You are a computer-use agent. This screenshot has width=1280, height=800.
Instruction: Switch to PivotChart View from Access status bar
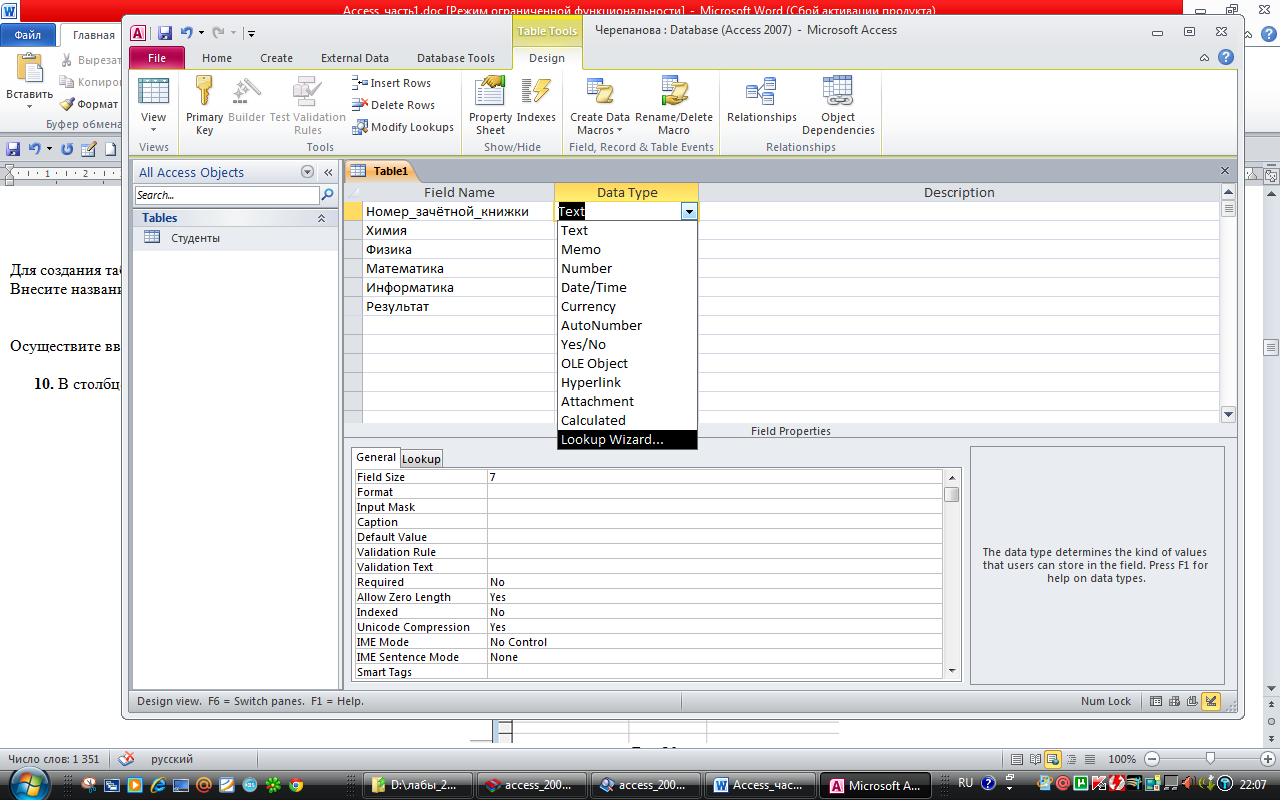click(x=1193, y=701)
